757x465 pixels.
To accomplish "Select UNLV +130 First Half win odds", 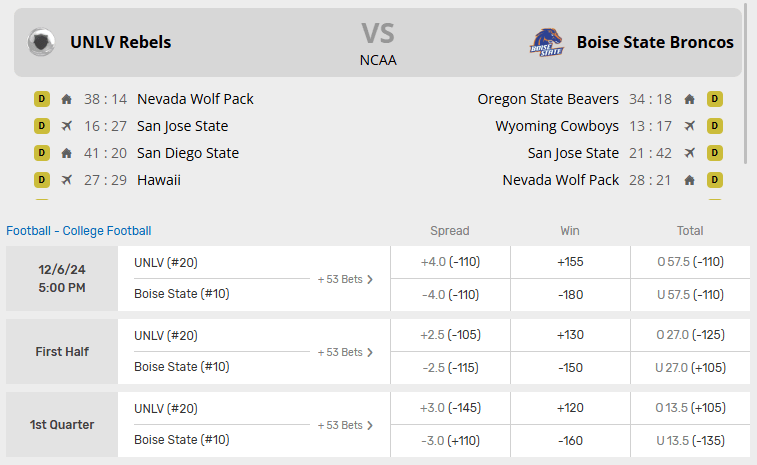I will (570, 335).
